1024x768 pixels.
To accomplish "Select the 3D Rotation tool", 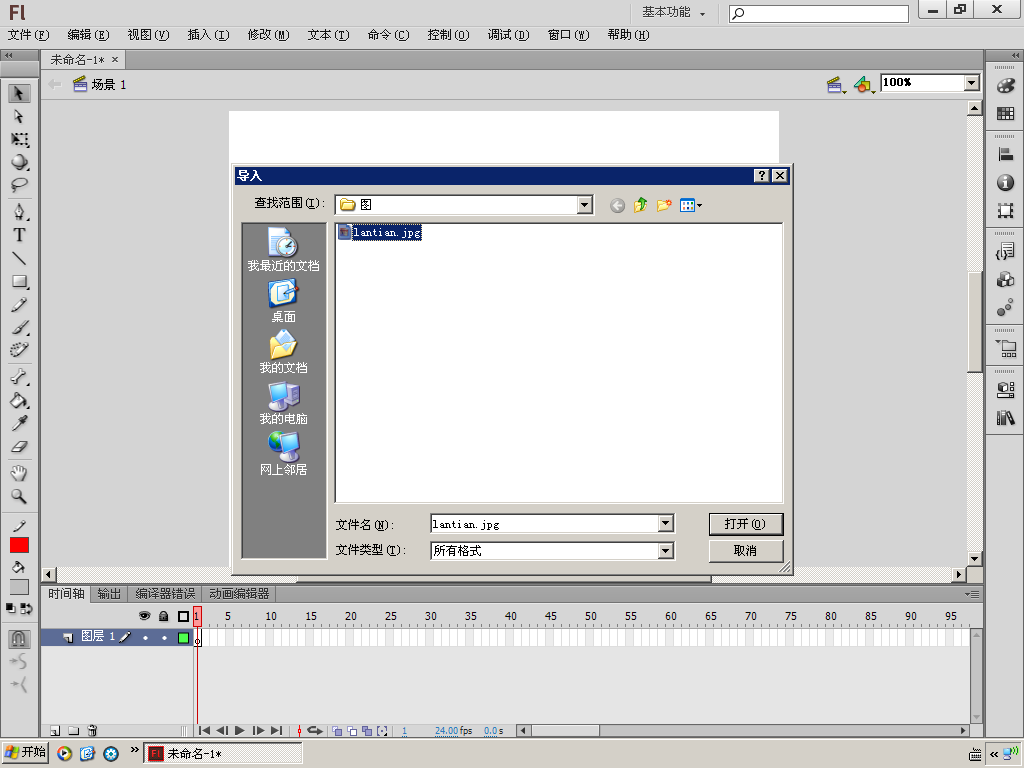I will click(19, 163).
